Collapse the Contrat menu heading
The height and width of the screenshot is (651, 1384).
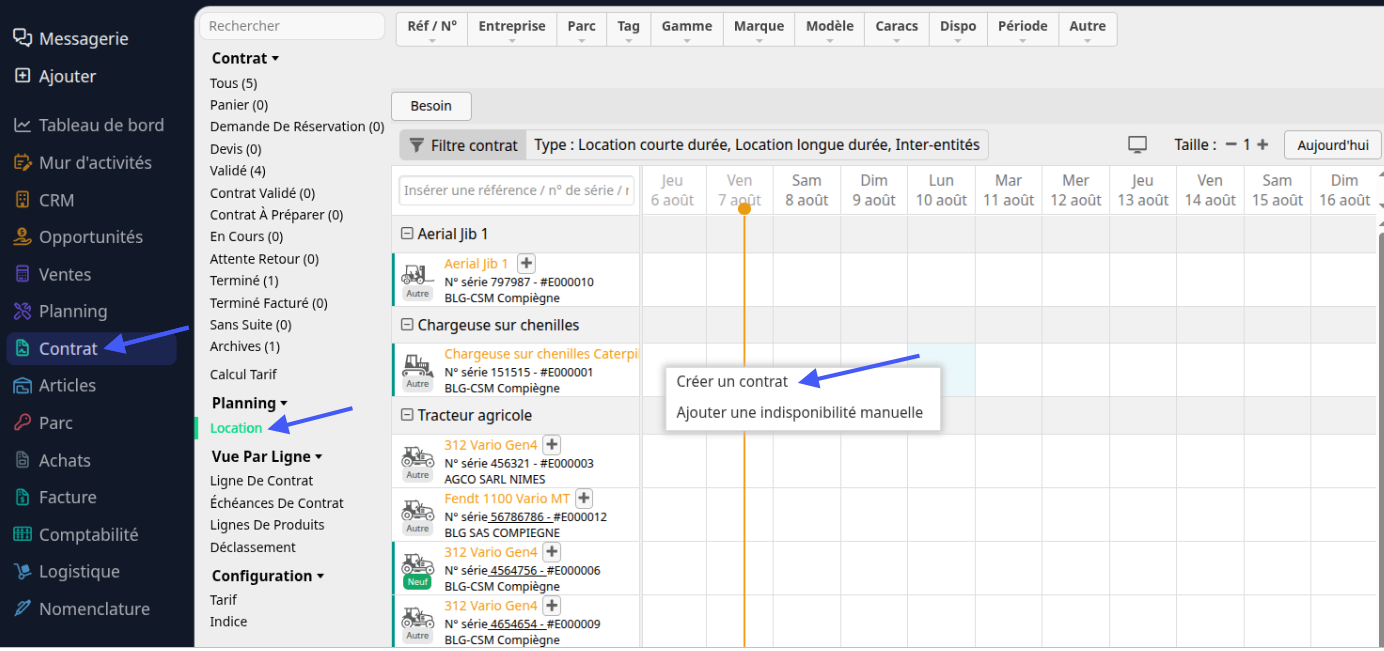pyautogui.click(x=245, y=58)
